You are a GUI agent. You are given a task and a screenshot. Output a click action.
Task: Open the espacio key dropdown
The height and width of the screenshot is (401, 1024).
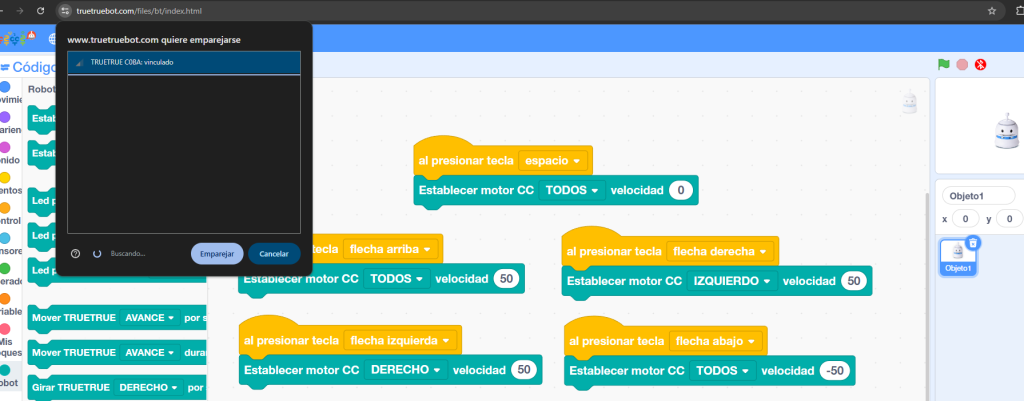click(x=552, y=161)
